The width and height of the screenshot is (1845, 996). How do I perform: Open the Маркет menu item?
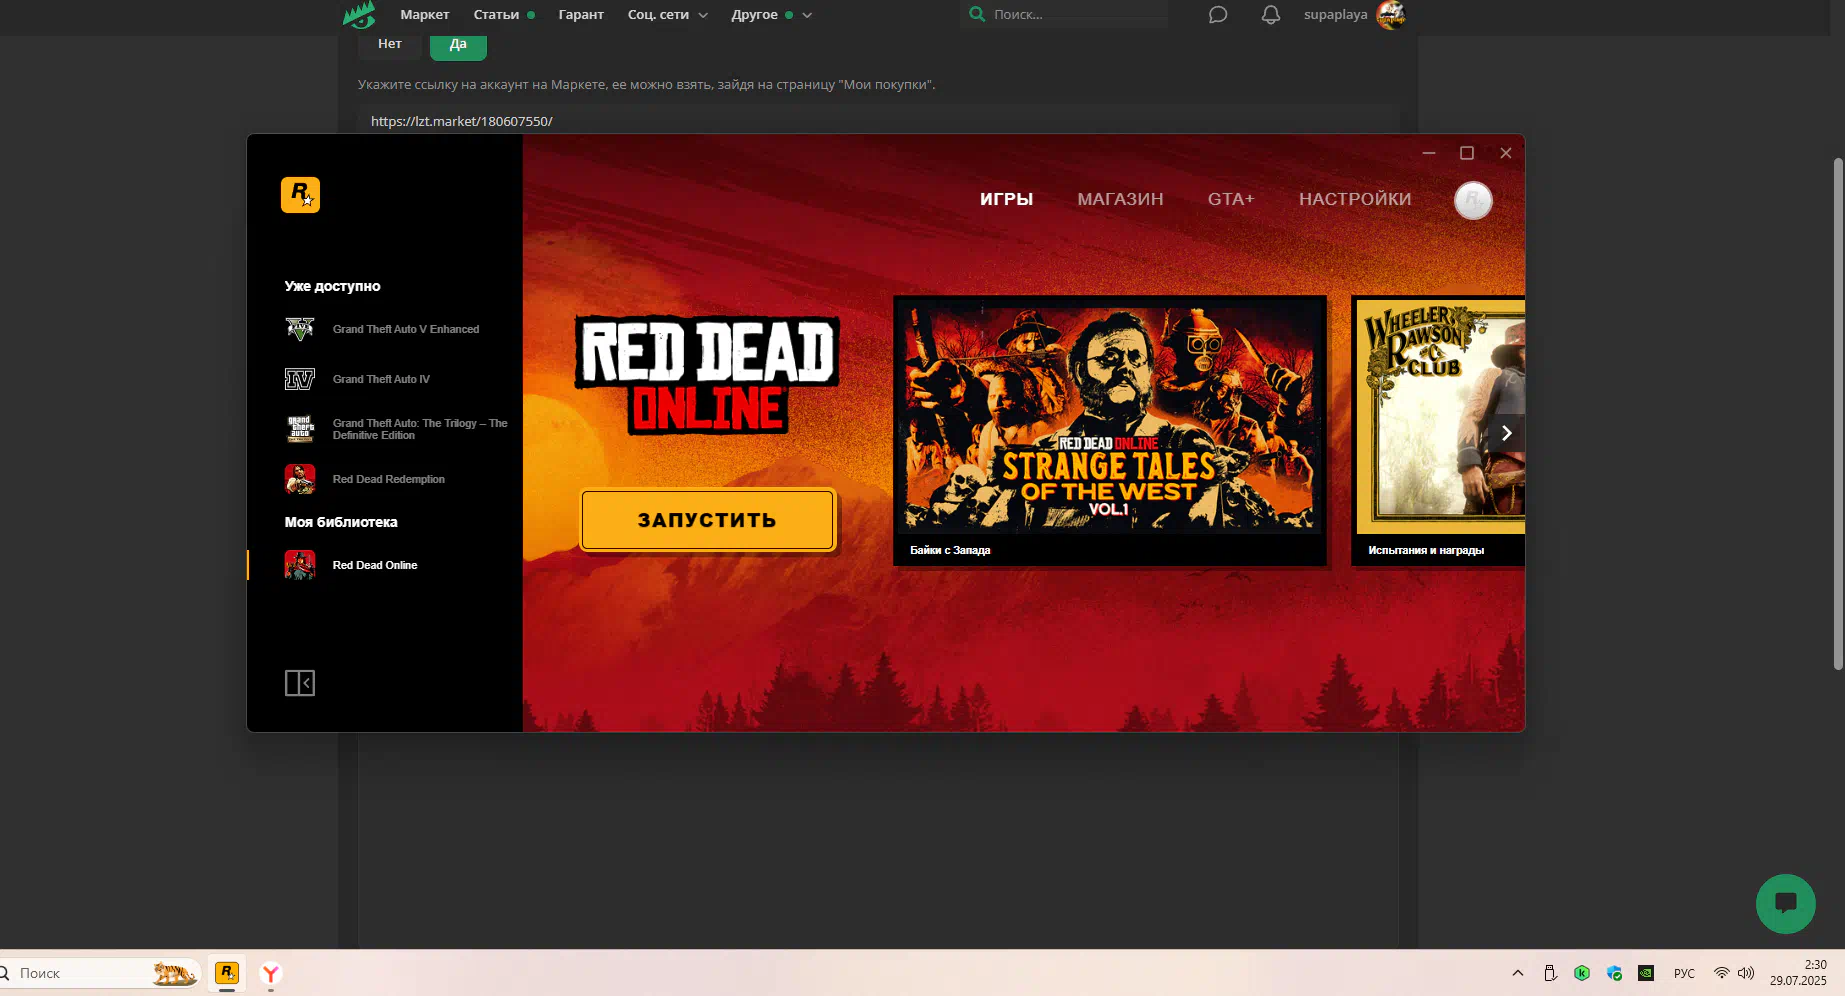[424, 15]
